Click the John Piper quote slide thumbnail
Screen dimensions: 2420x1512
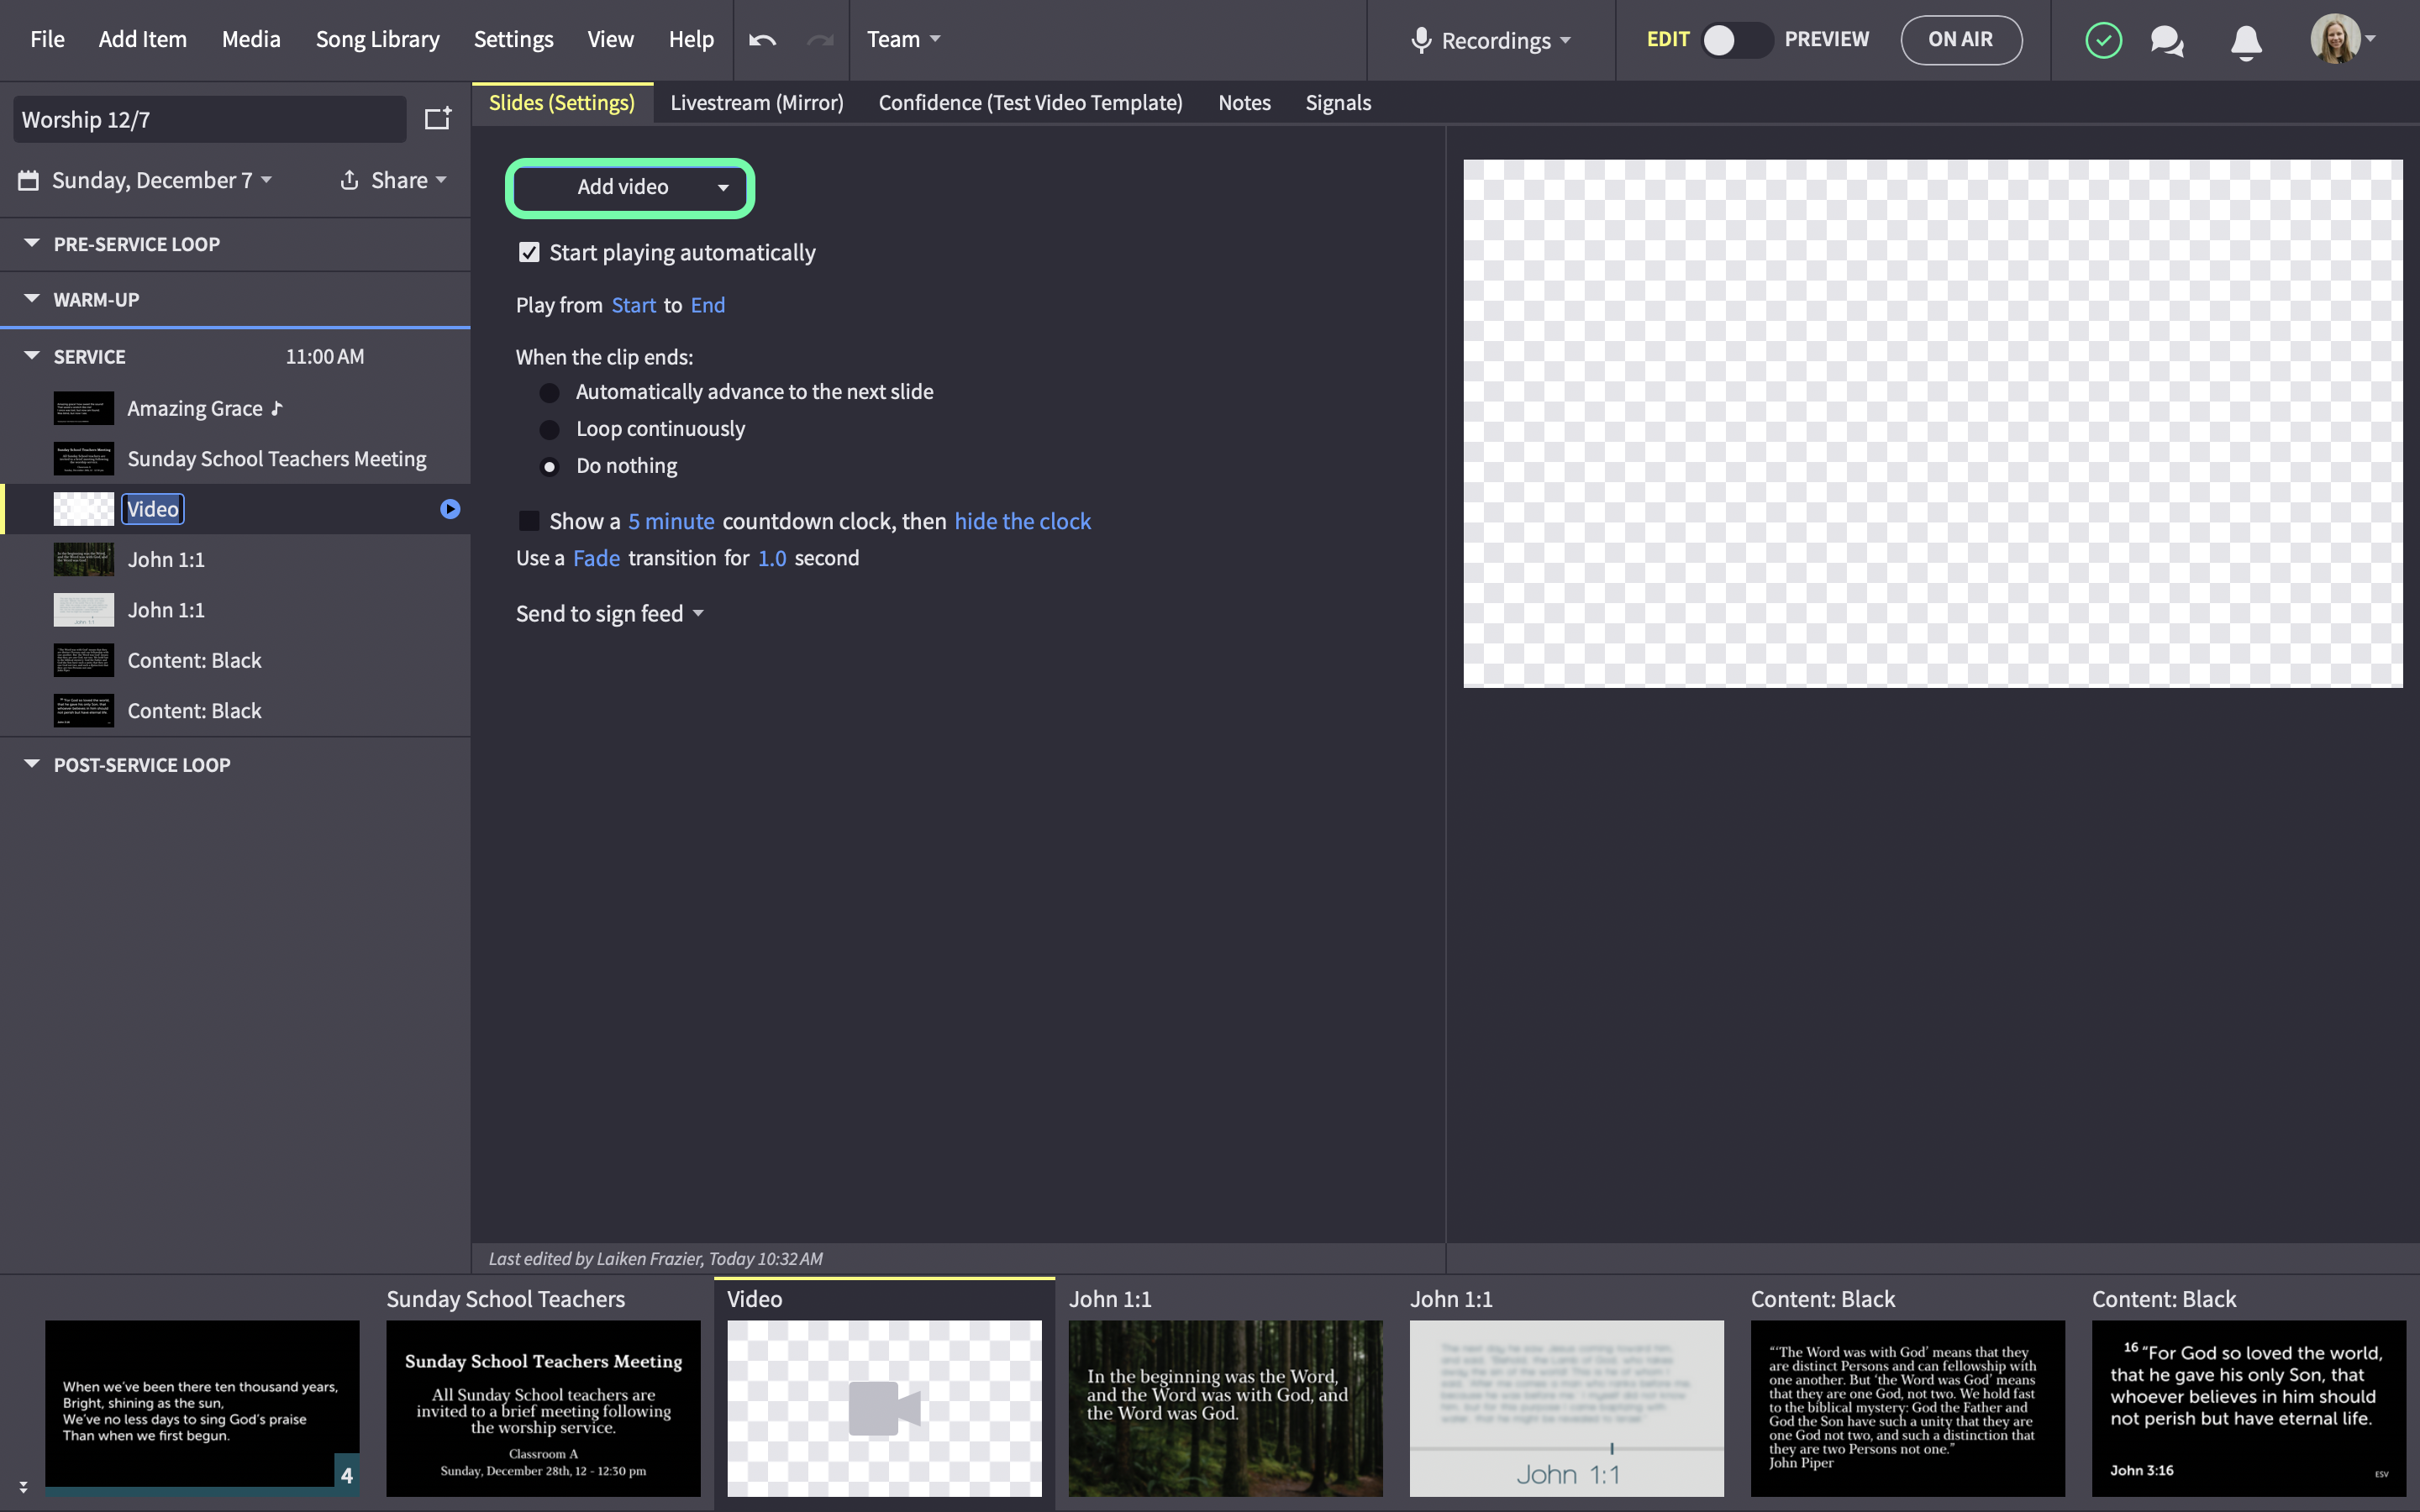[x=1907, y=1408]
